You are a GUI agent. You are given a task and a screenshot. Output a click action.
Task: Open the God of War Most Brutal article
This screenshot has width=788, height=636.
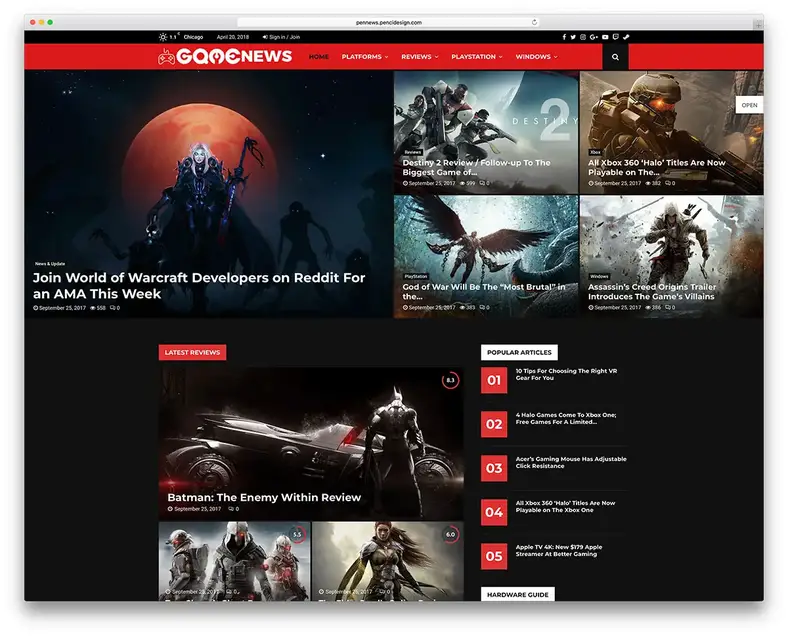(x=484, y=291)
